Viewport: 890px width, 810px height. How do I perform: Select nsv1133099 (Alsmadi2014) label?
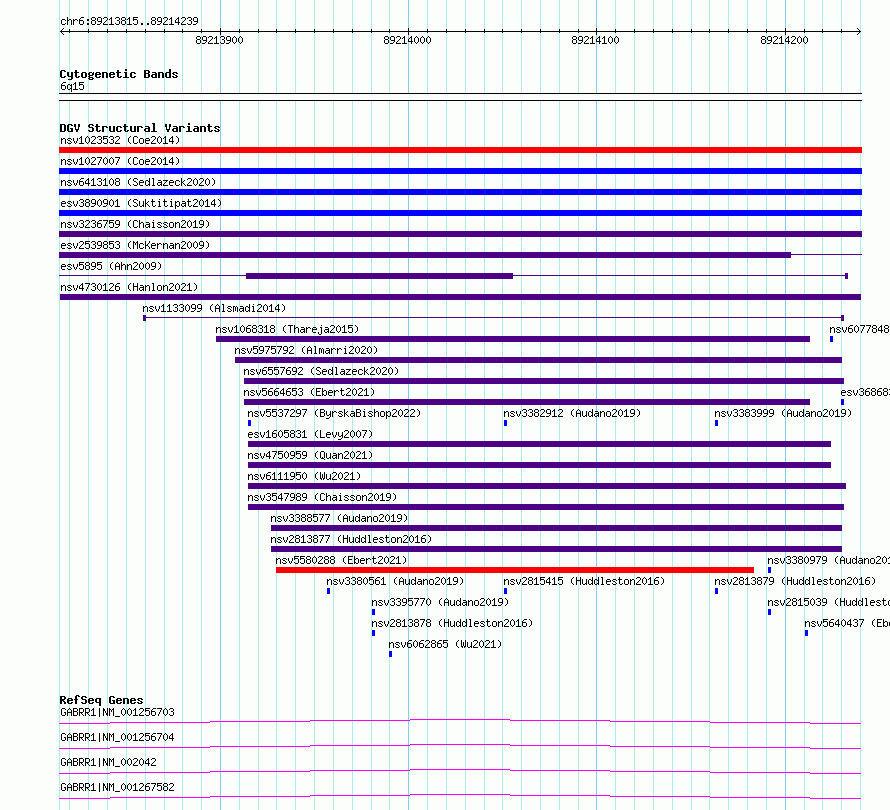pyautogui.click(x=214, y=308)
